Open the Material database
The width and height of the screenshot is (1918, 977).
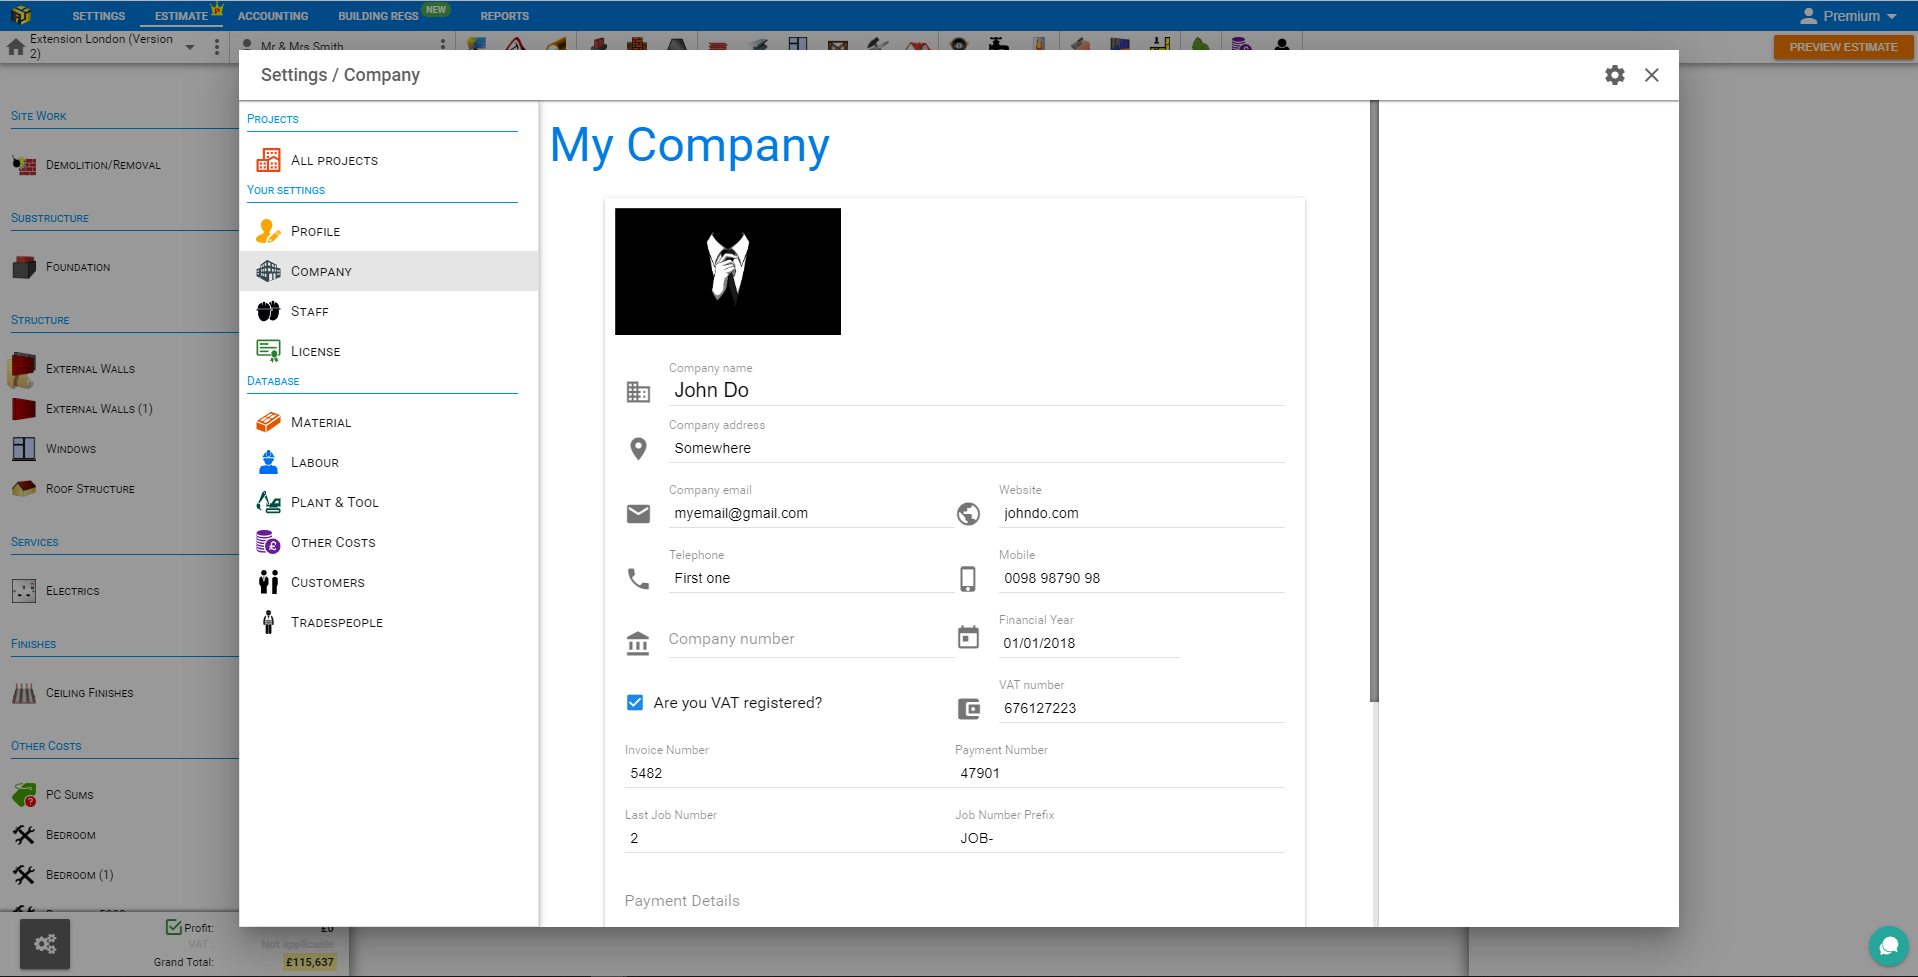point(388,422)
